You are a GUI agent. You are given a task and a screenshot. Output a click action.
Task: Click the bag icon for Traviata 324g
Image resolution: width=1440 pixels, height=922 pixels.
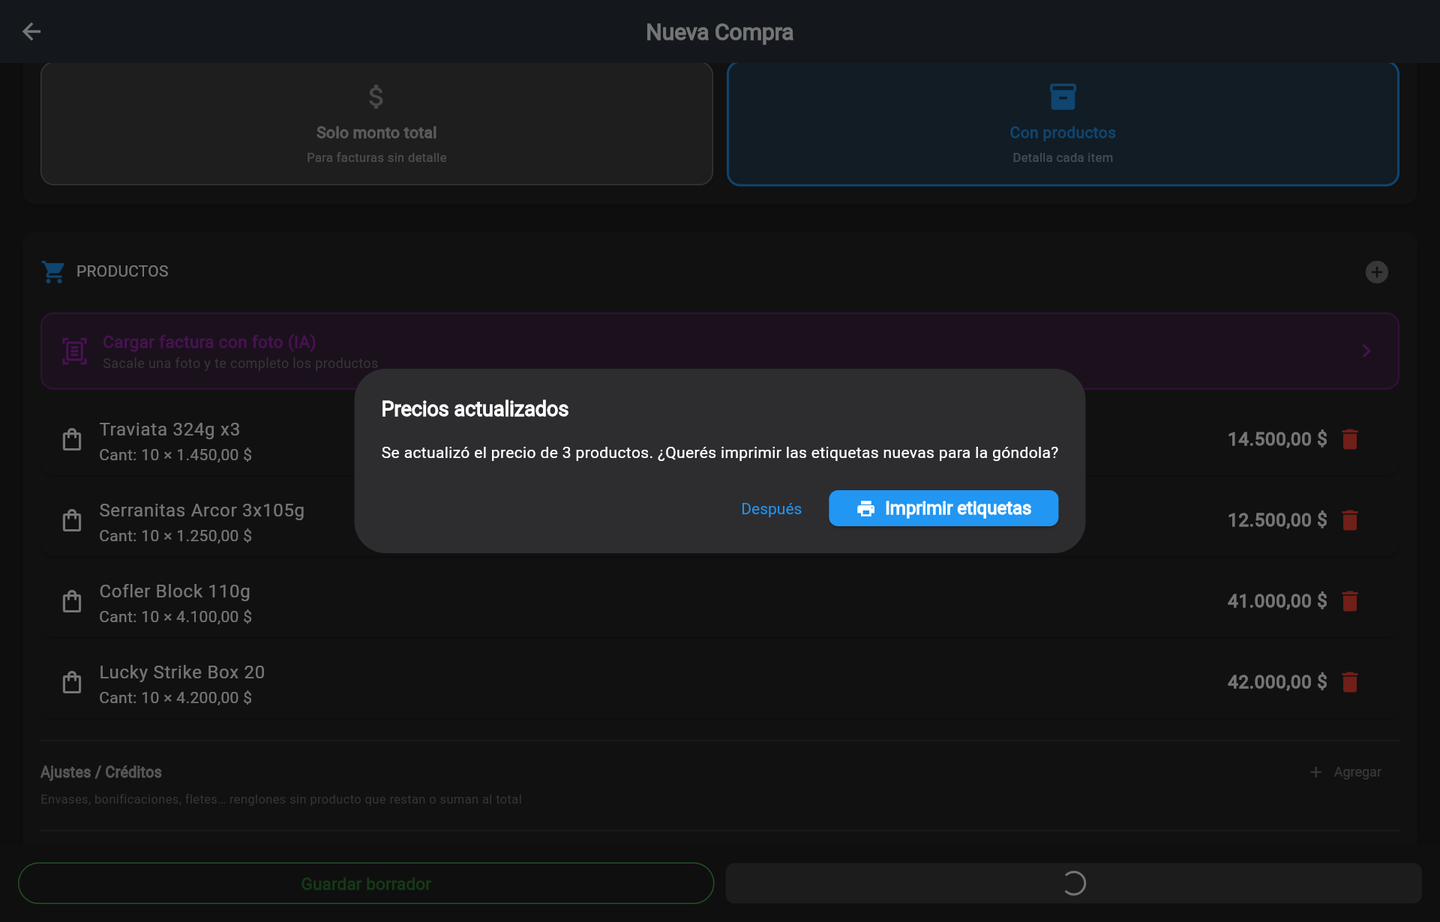(72, 439)
